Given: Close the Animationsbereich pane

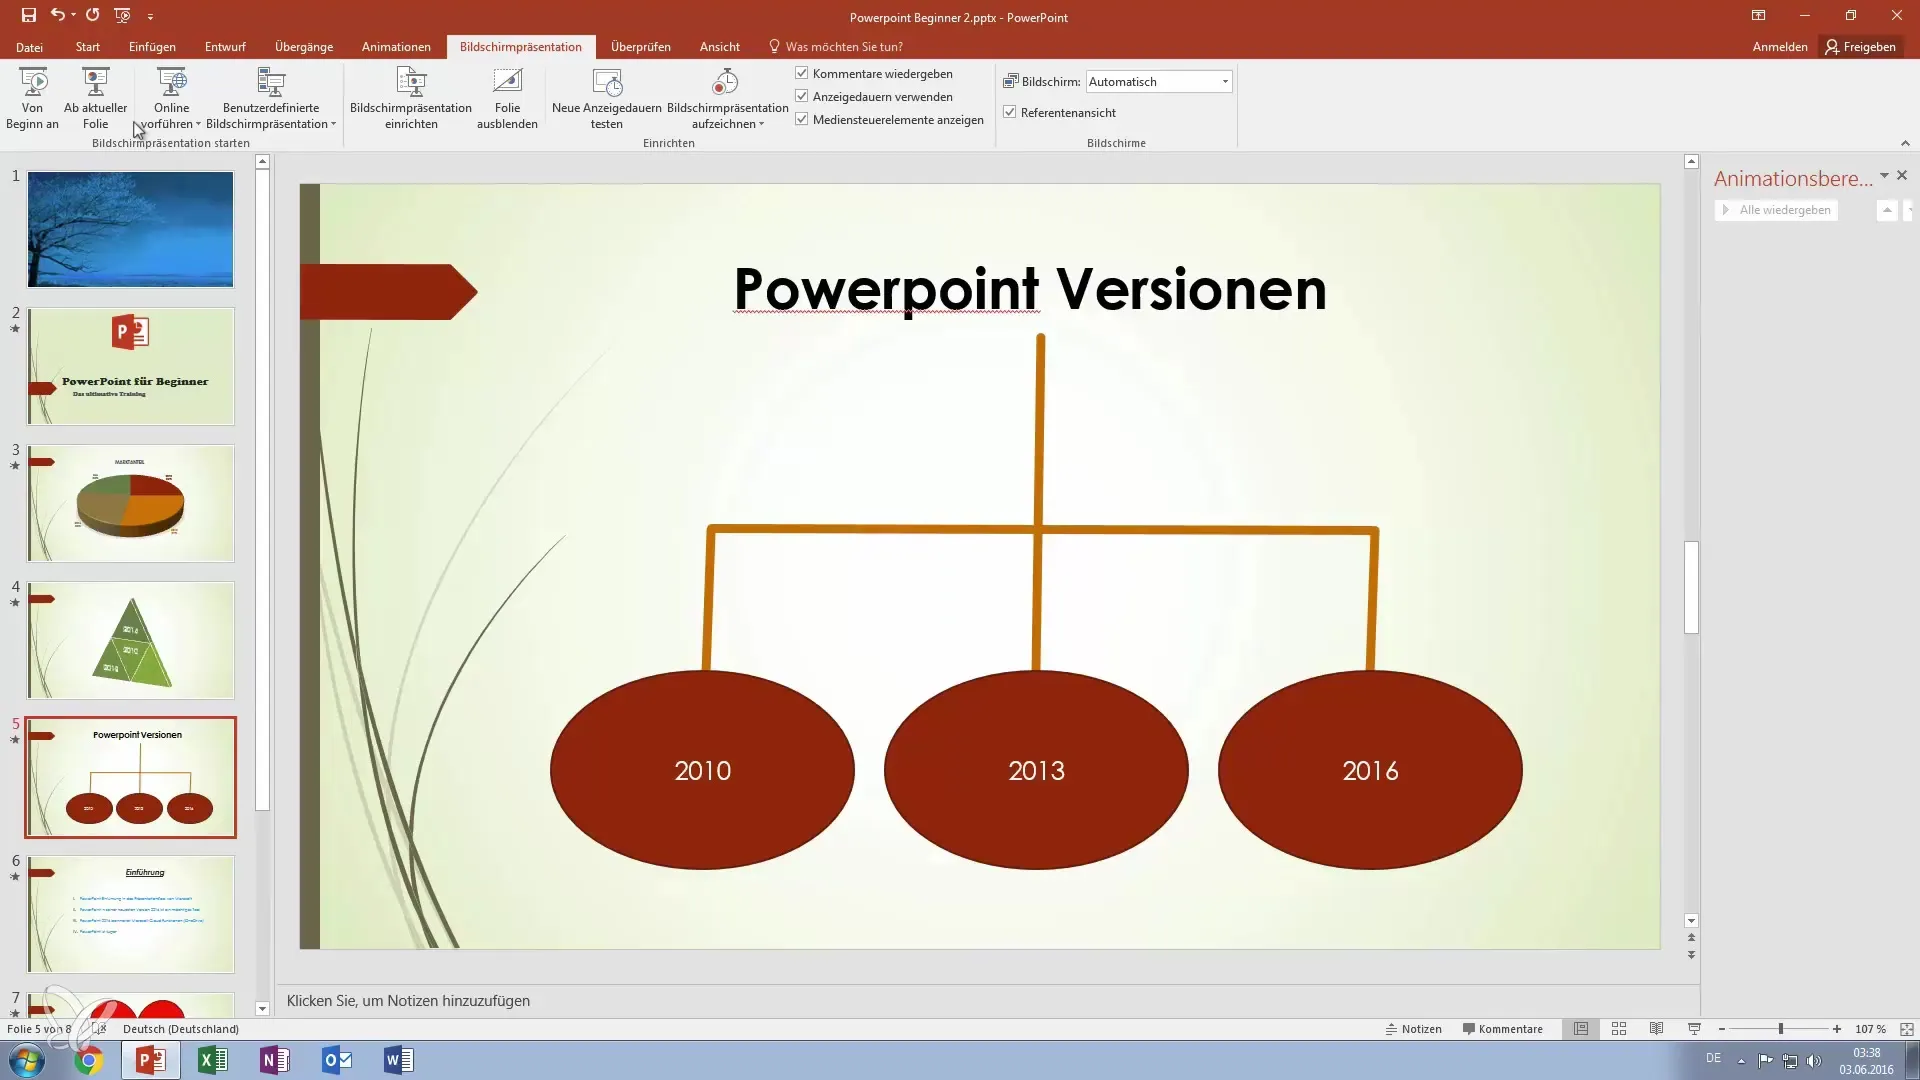Looking at the screenshot, I should point(1902,176).
